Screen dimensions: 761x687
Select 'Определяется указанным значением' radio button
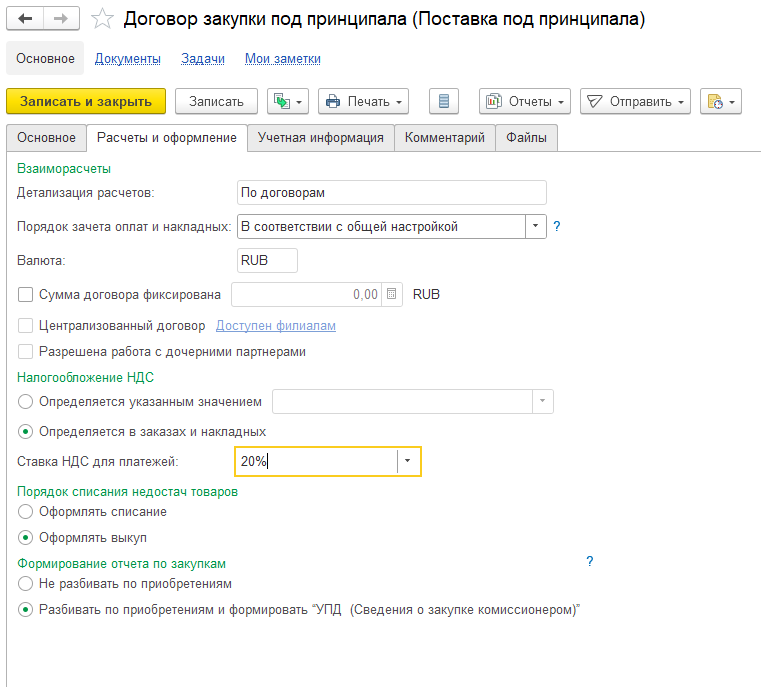(26, 402)
